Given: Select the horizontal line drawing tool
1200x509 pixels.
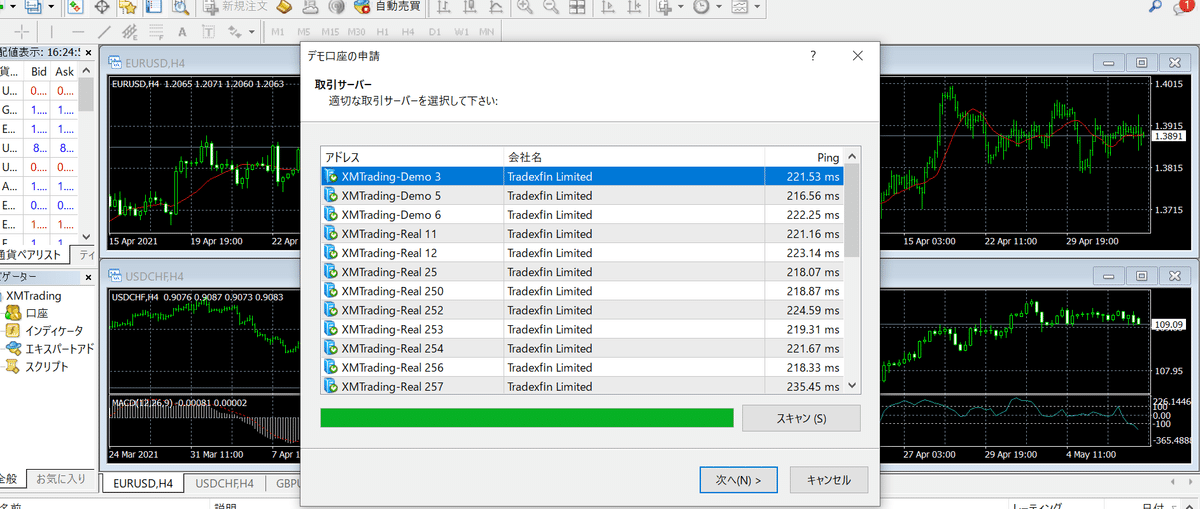Looking at the screenshot, I should (x=78, y=32).
